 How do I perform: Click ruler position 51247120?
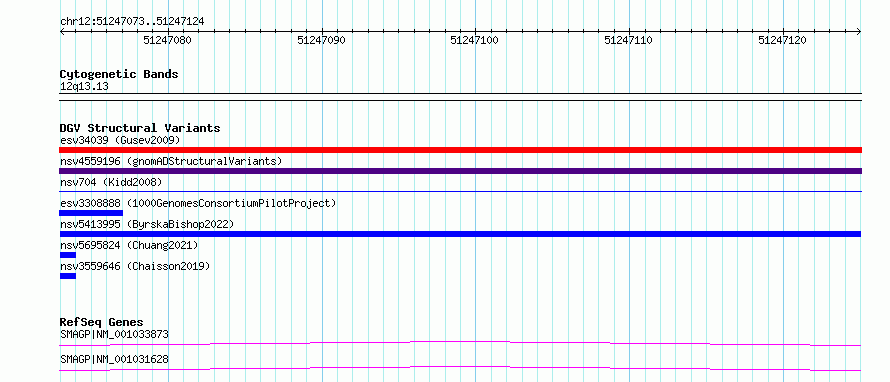tap(782, 40)
